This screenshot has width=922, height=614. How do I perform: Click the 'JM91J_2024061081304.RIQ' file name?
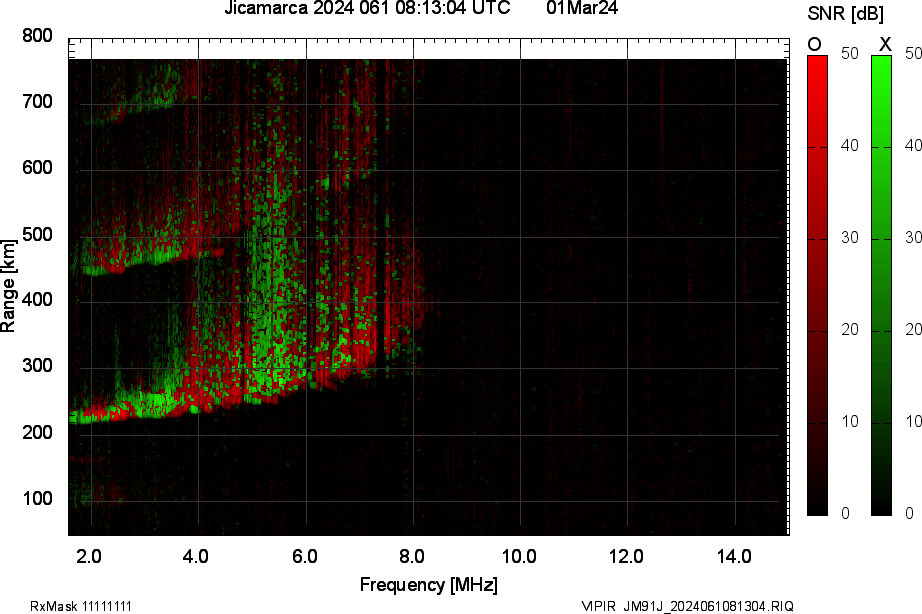point(709,606)
